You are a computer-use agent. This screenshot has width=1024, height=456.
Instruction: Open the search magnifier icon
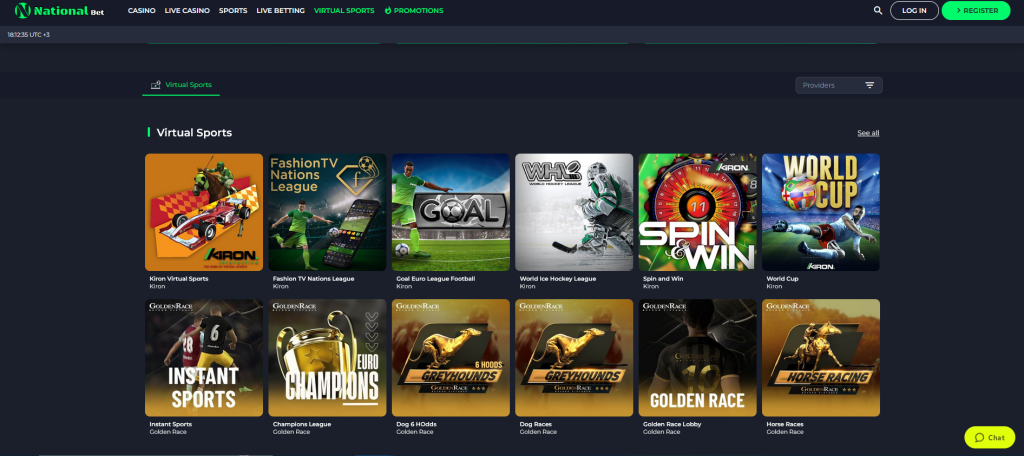click(878, 11)
